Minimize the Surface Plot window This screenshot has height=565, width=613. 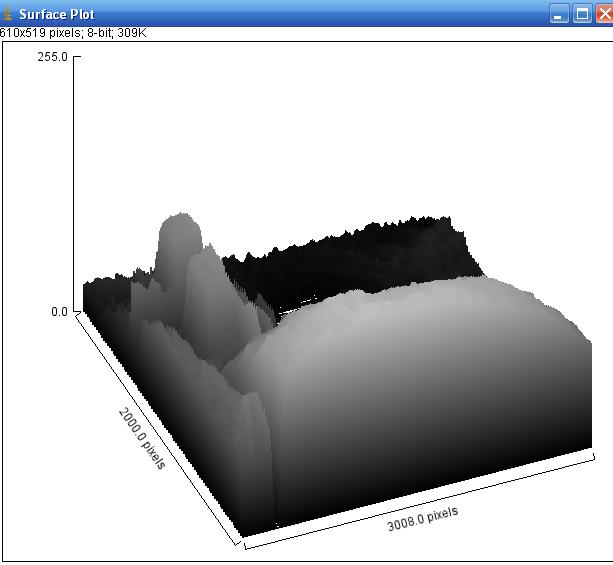[559, 14]
